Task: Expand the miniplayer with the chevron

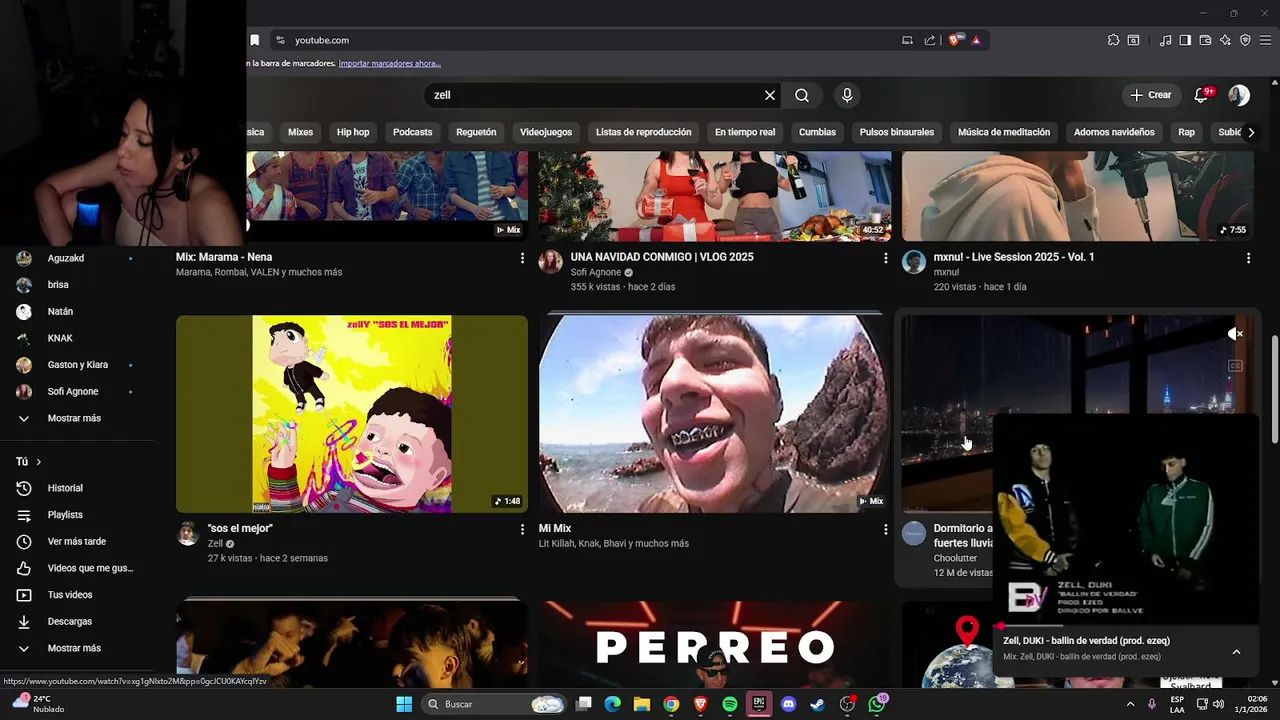Action: (x=1236, y=652)
